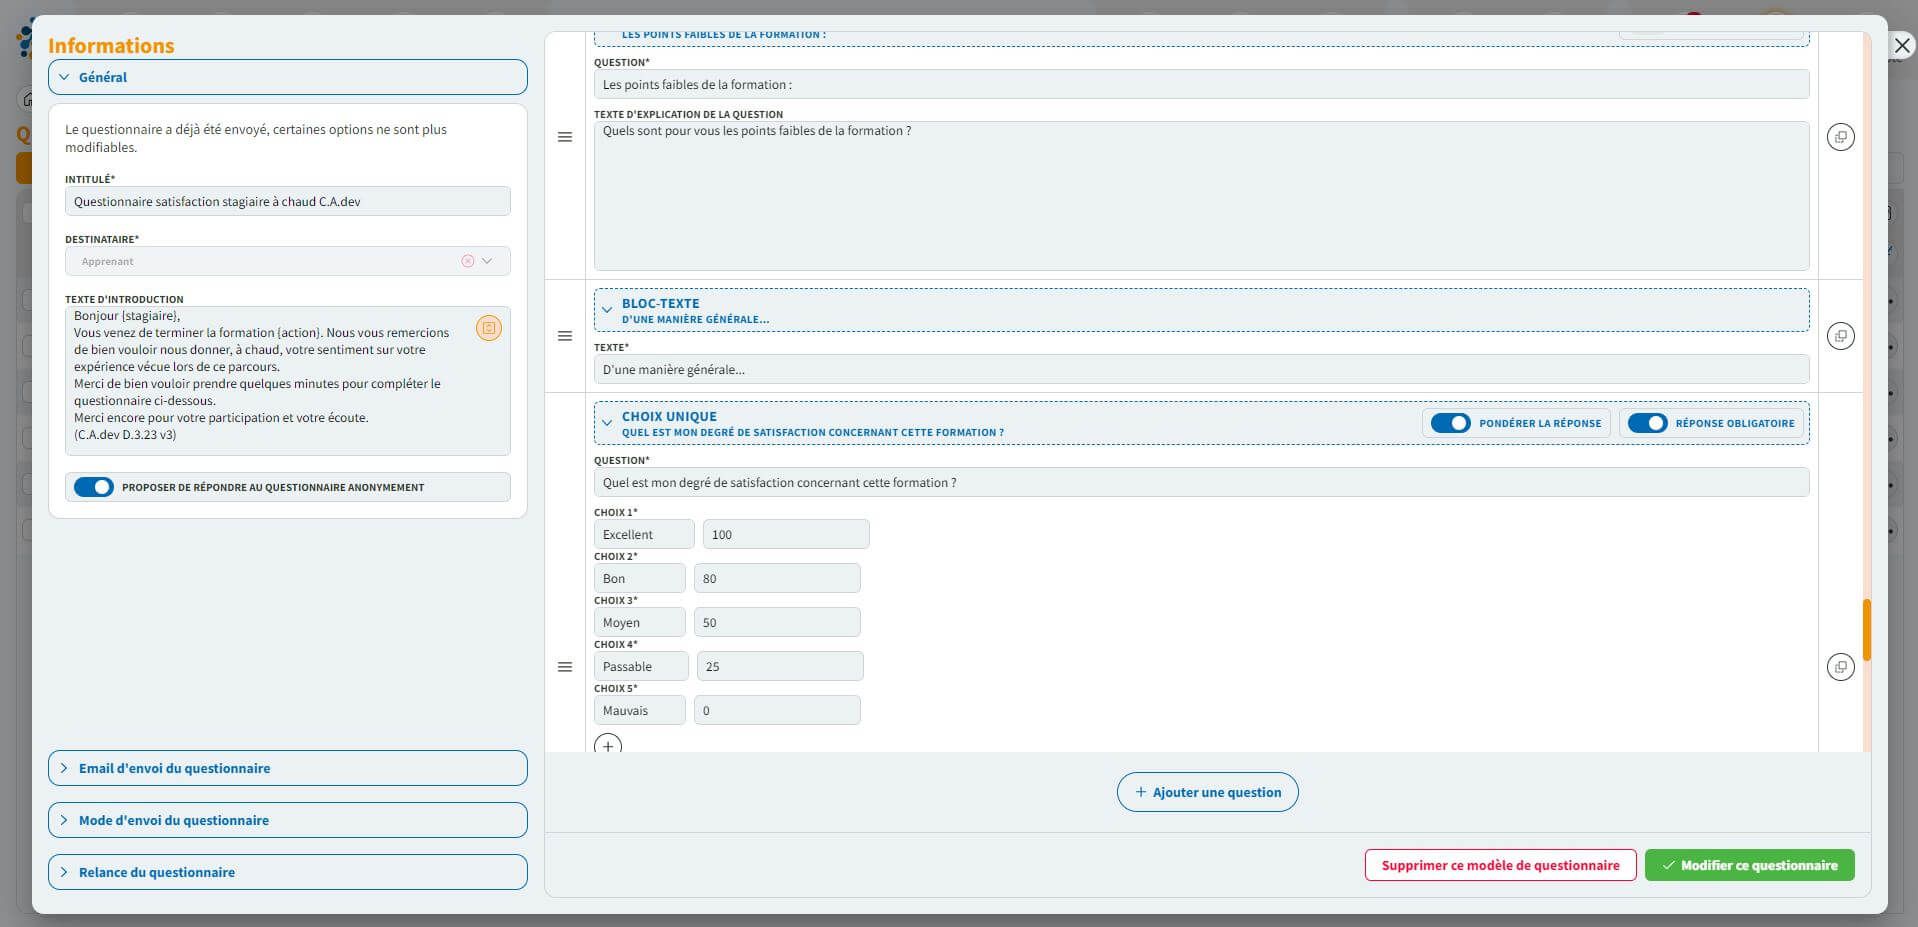Open the Destinataire dropdown
Screen dimensions: 1918x927
tap(487, 261)
